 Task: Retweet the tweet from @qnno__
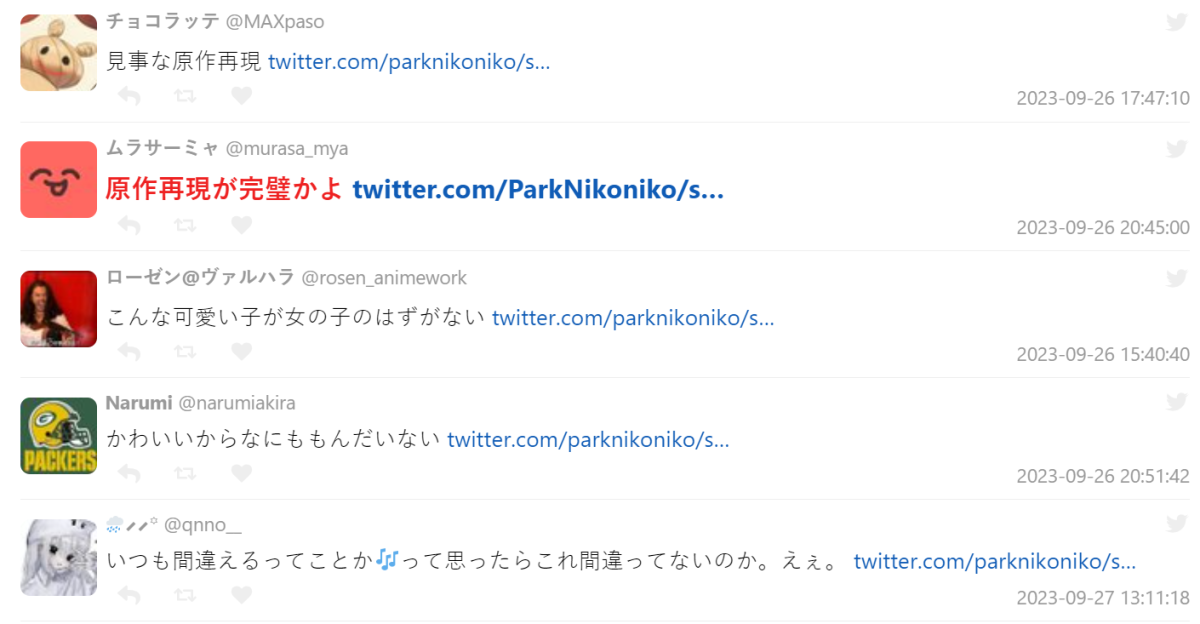185,595
